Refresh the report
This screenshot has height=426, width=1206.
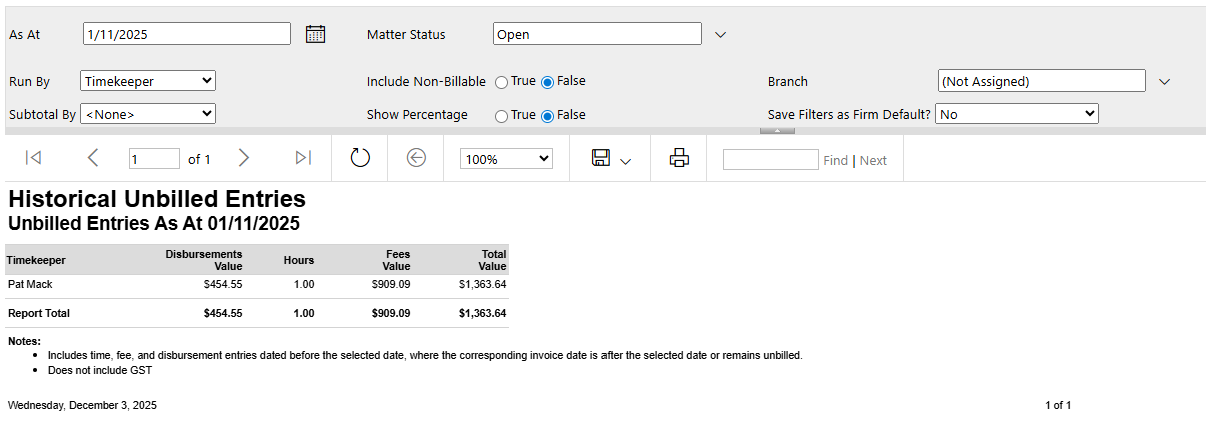click(360, 158)
